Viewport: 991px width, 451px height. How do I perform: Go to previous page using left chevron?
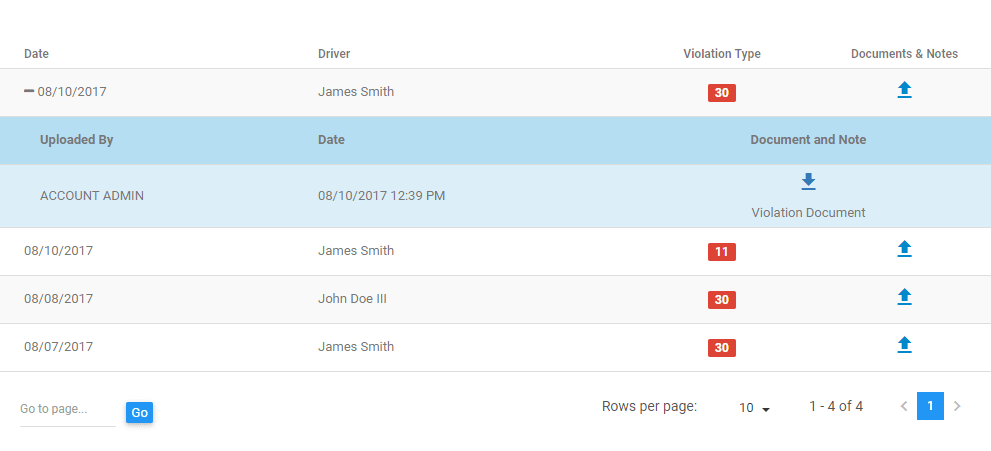click(x=904, y=406)
